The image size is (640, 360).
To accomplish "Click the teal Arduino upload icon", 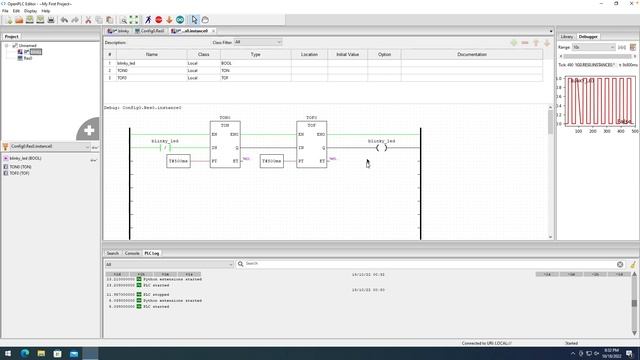I will tap(180, 20).
